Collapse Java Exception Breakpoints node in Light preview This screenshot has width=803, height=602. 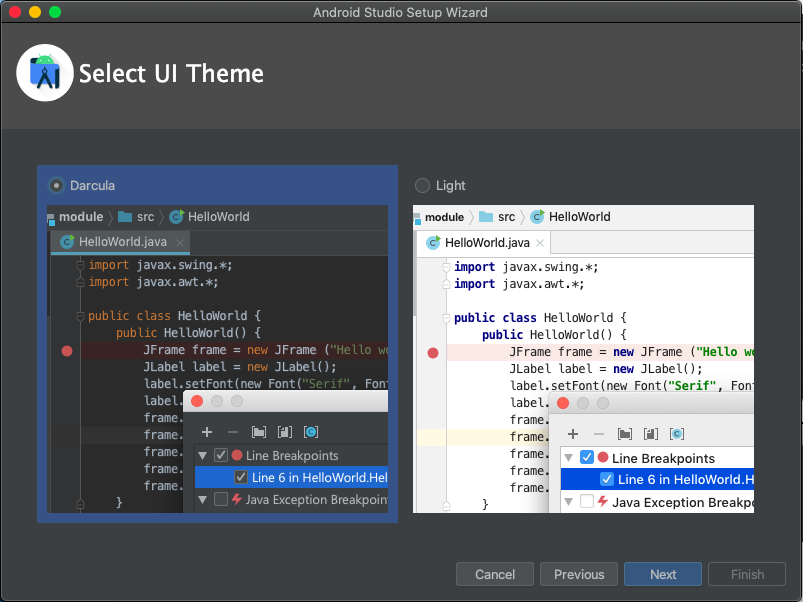tap(568, 501)
